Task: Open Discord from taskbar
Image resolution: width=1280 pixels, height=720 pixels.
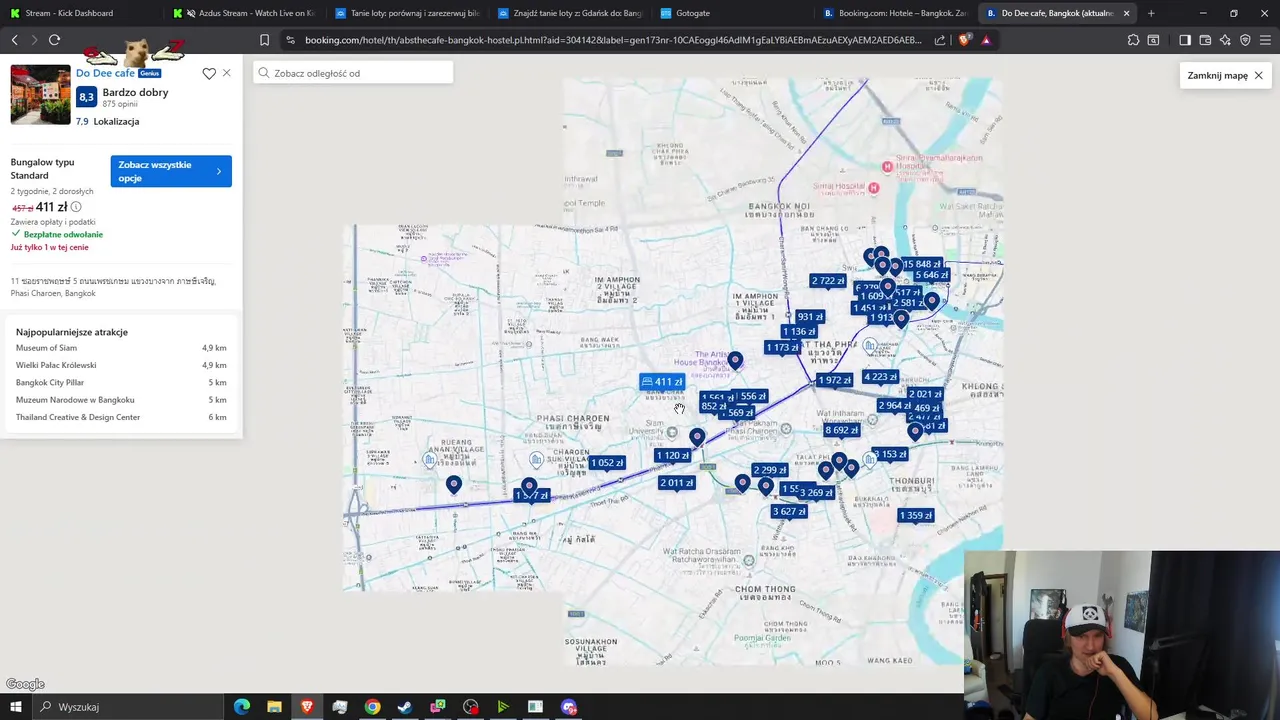Action: pyautogui.click(x=569, y=707)
